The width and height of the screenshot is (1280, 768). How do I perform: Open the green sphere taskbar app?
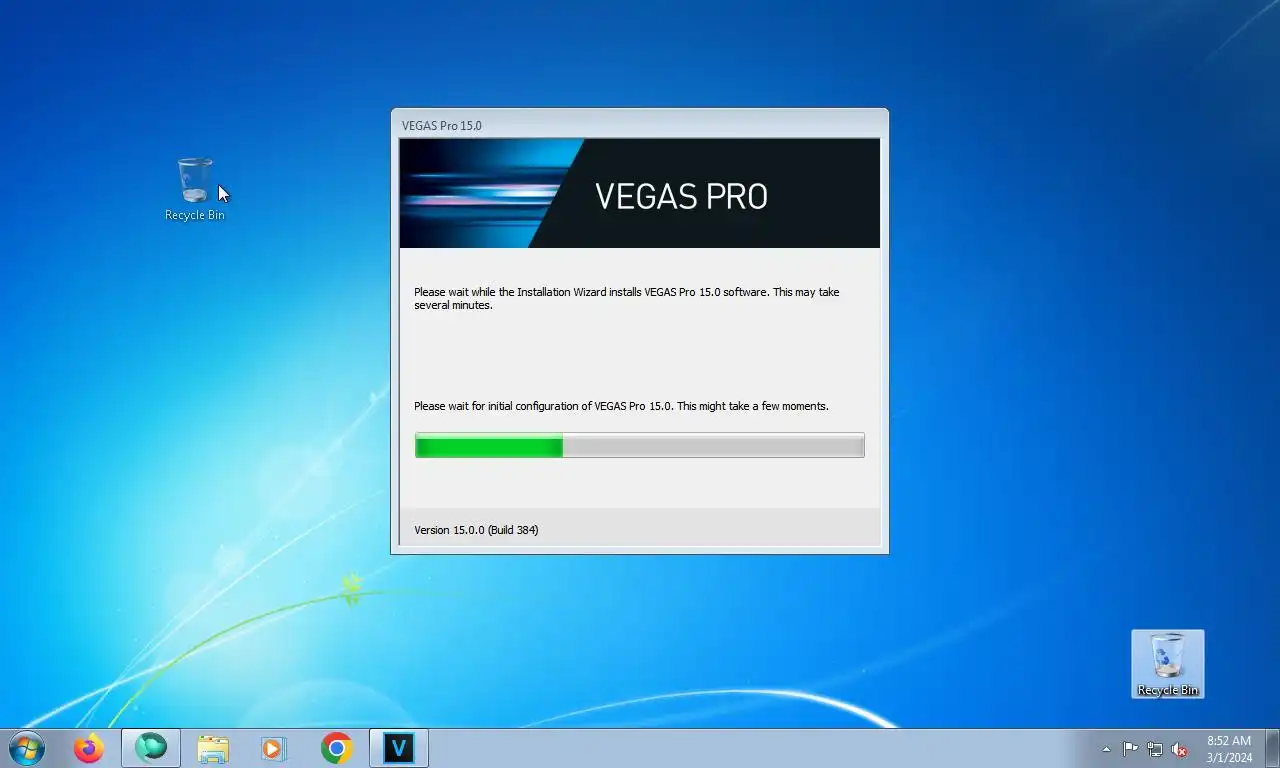(151, 748)
